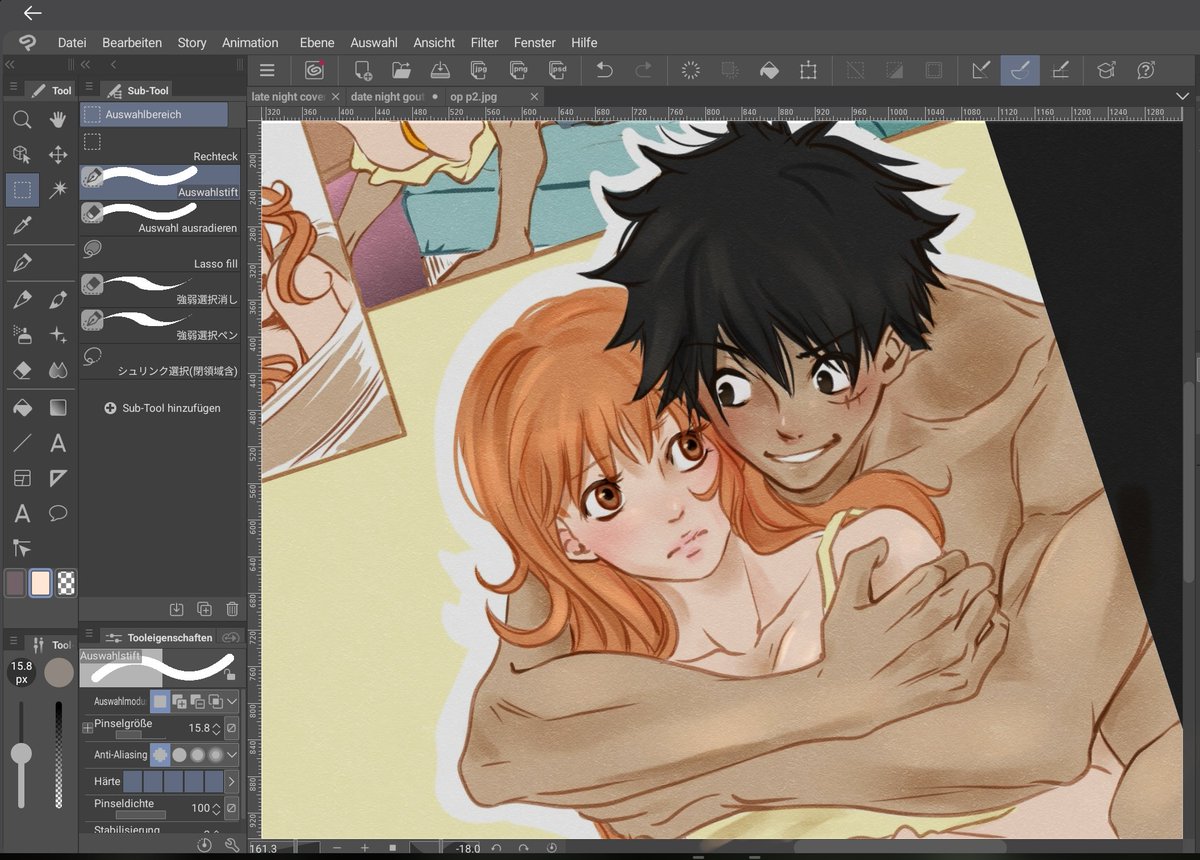1200x860 pixels.
Task: Switch to the late night cover tab
Action: click(x=289, y=97)
